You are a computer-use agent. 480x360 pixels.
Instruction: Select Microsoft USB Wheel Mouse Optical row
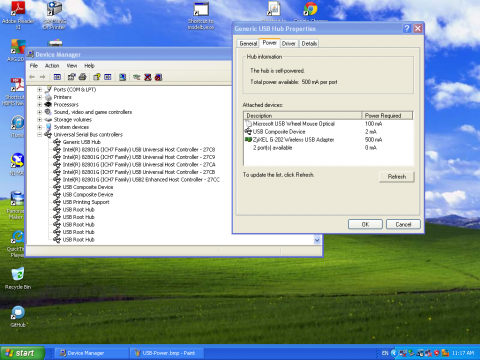click(x=328, y=124)
